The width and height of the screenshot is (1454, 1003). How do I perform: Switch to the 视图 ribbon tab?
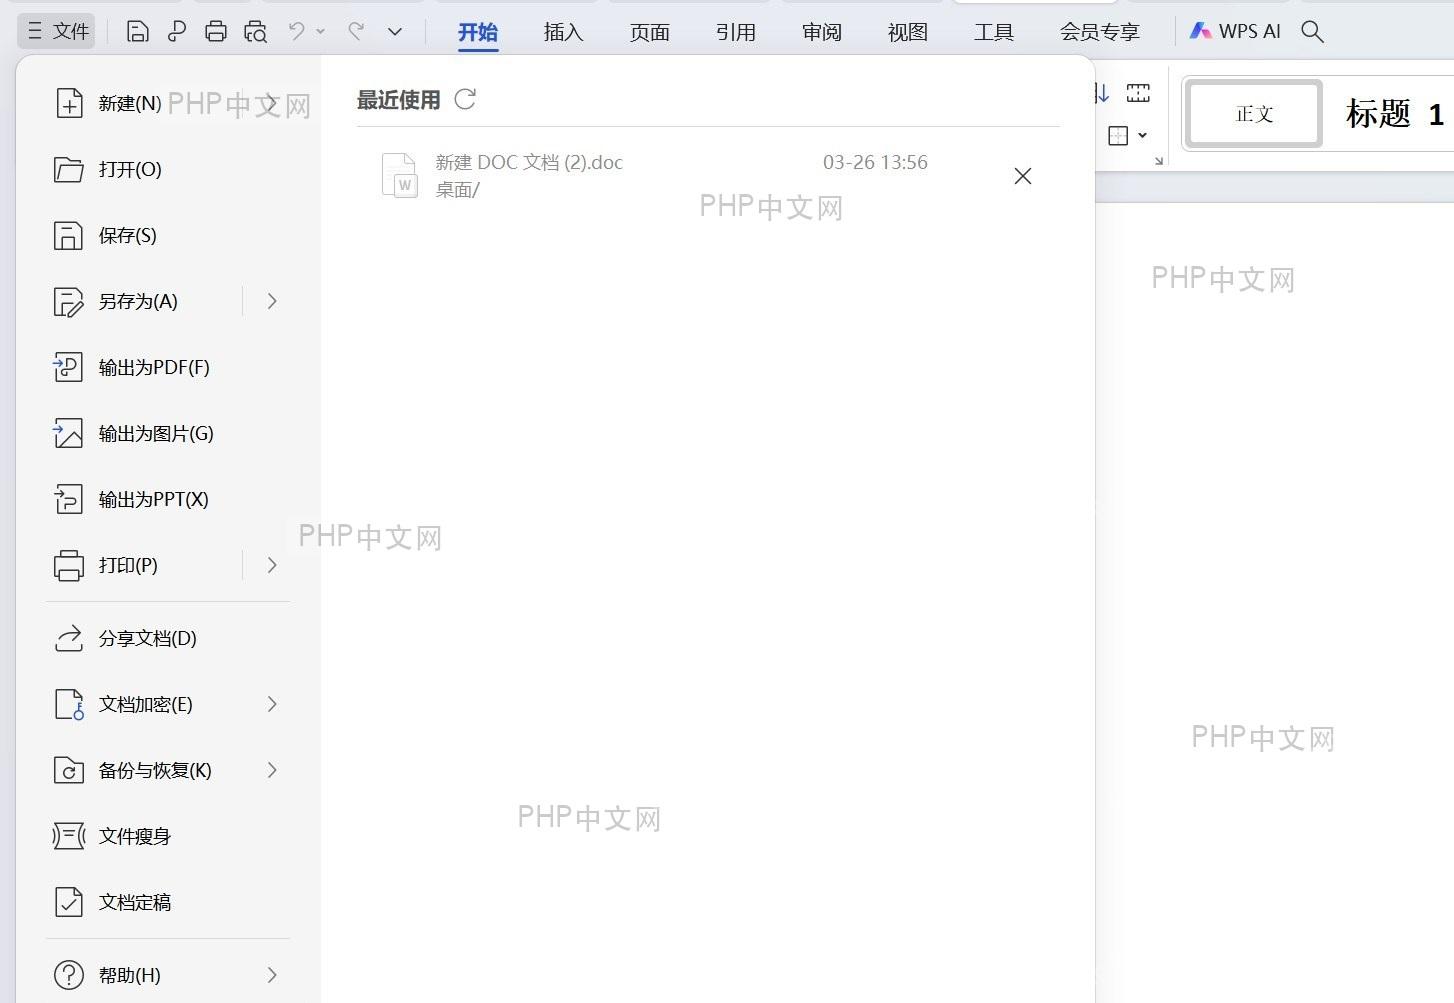pos(907,32)
